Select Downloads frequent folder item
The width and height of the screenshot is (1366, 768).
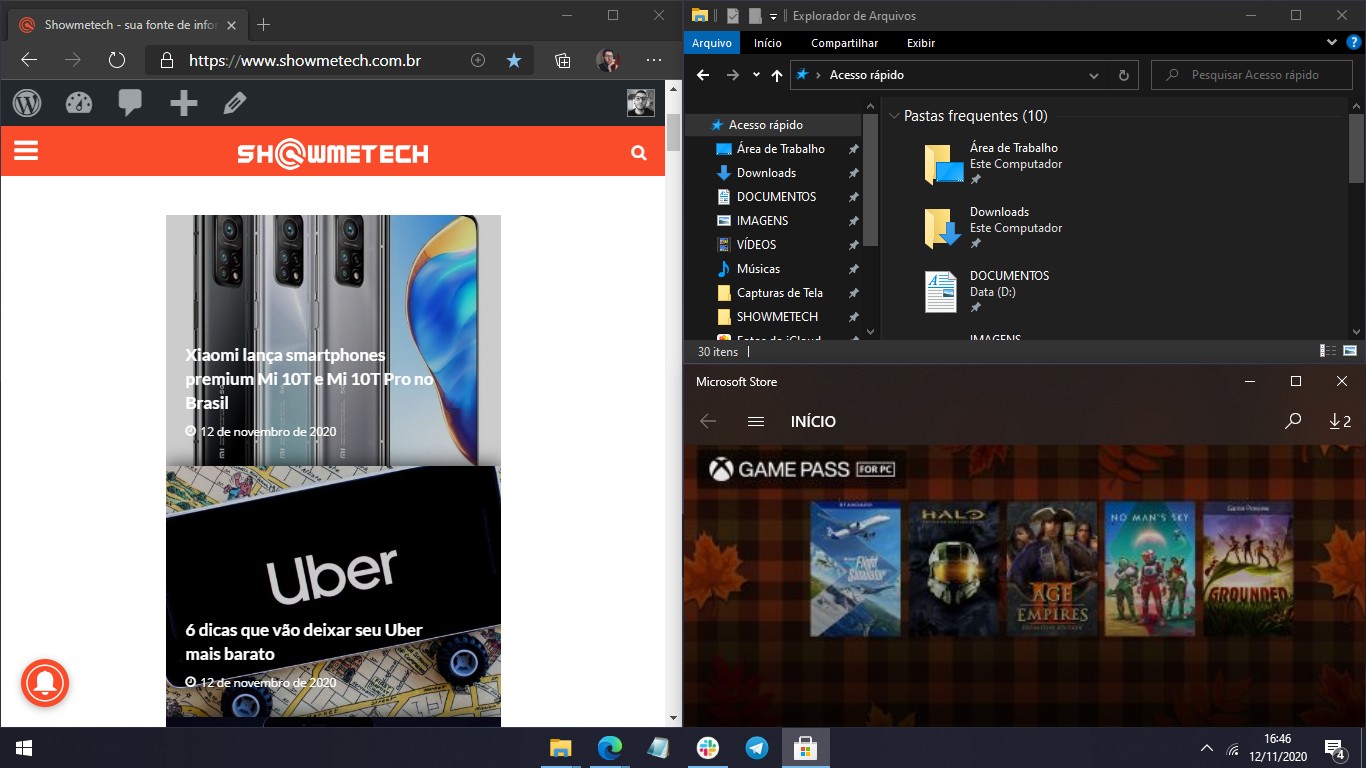pos(993,228)
